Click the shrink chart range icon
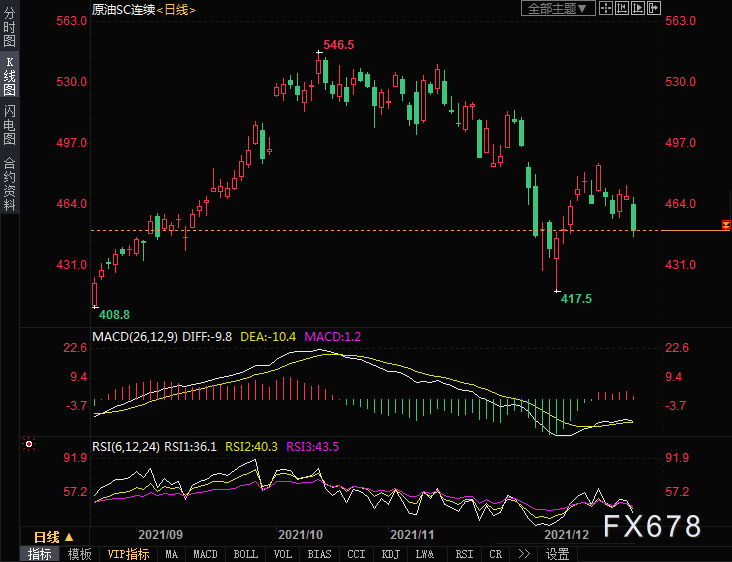The height and width of the screenshot is (562, 732). 622,8
